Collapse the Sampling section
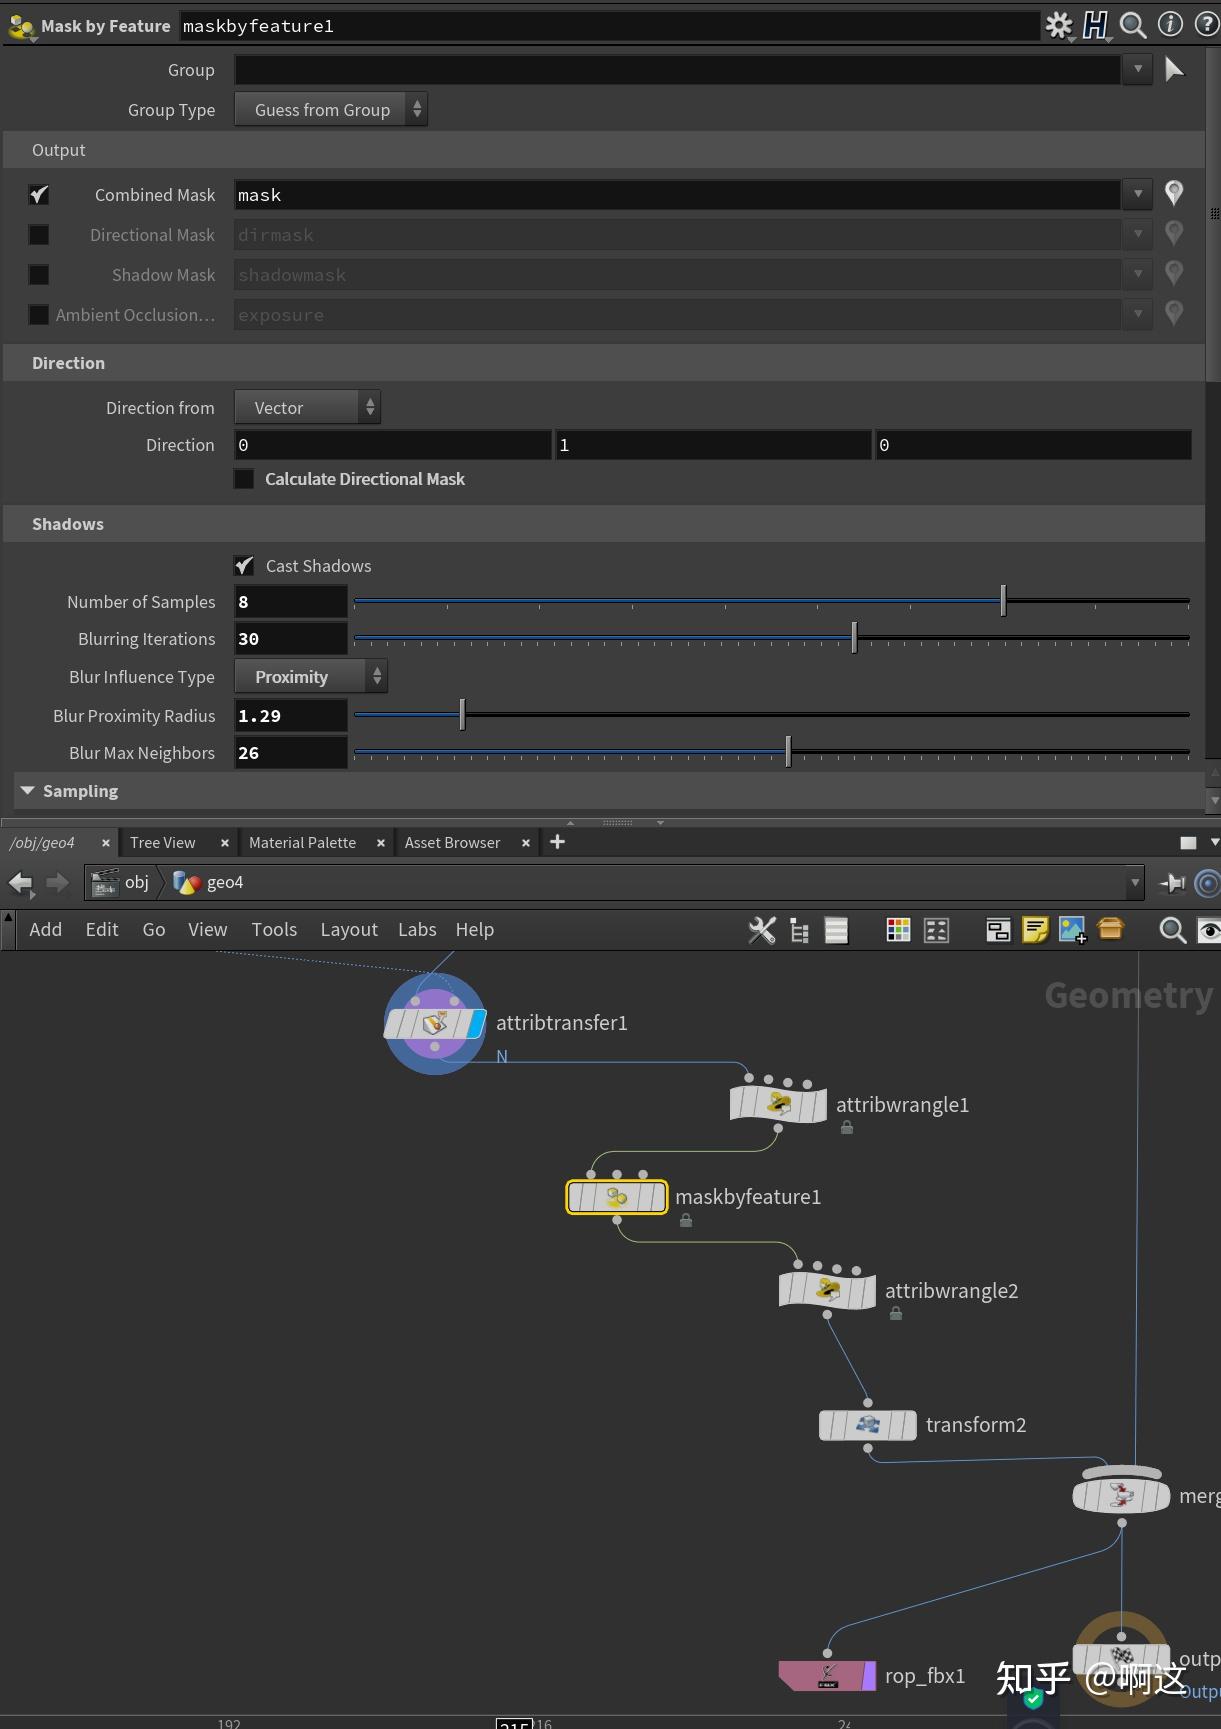Screen dimensions: 1221x1729 click(x=28, y=791)
